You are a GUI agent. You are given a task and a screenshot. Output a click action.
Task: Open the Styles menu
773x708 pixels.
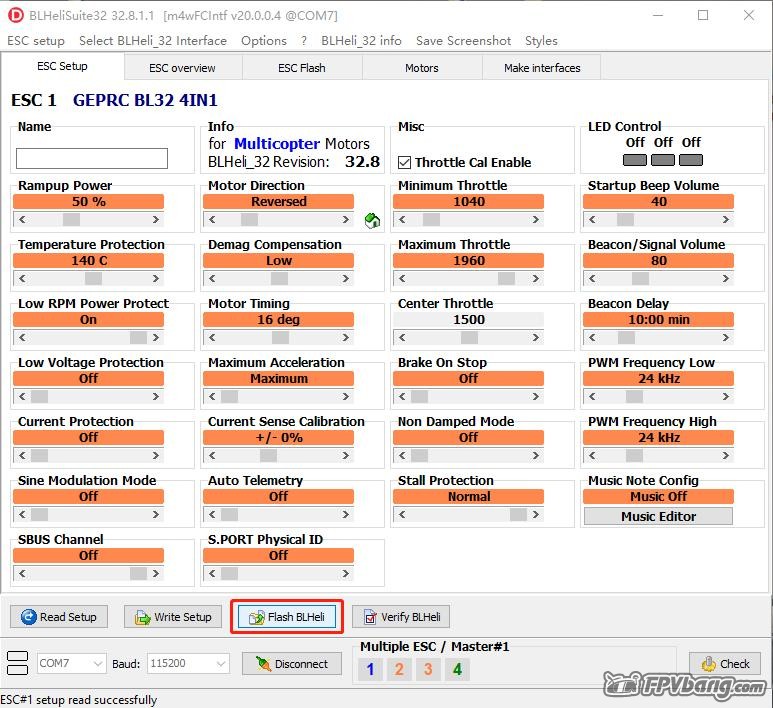point(541,40)
